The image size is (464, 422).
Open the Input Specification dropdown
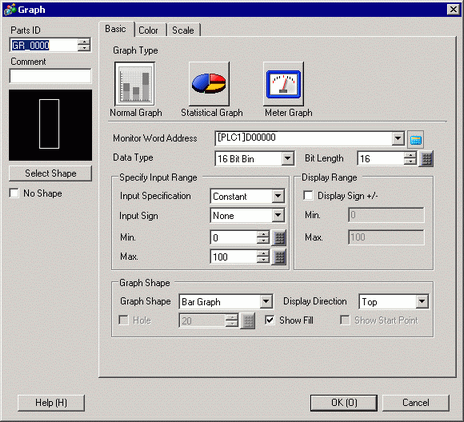(278, 196)
